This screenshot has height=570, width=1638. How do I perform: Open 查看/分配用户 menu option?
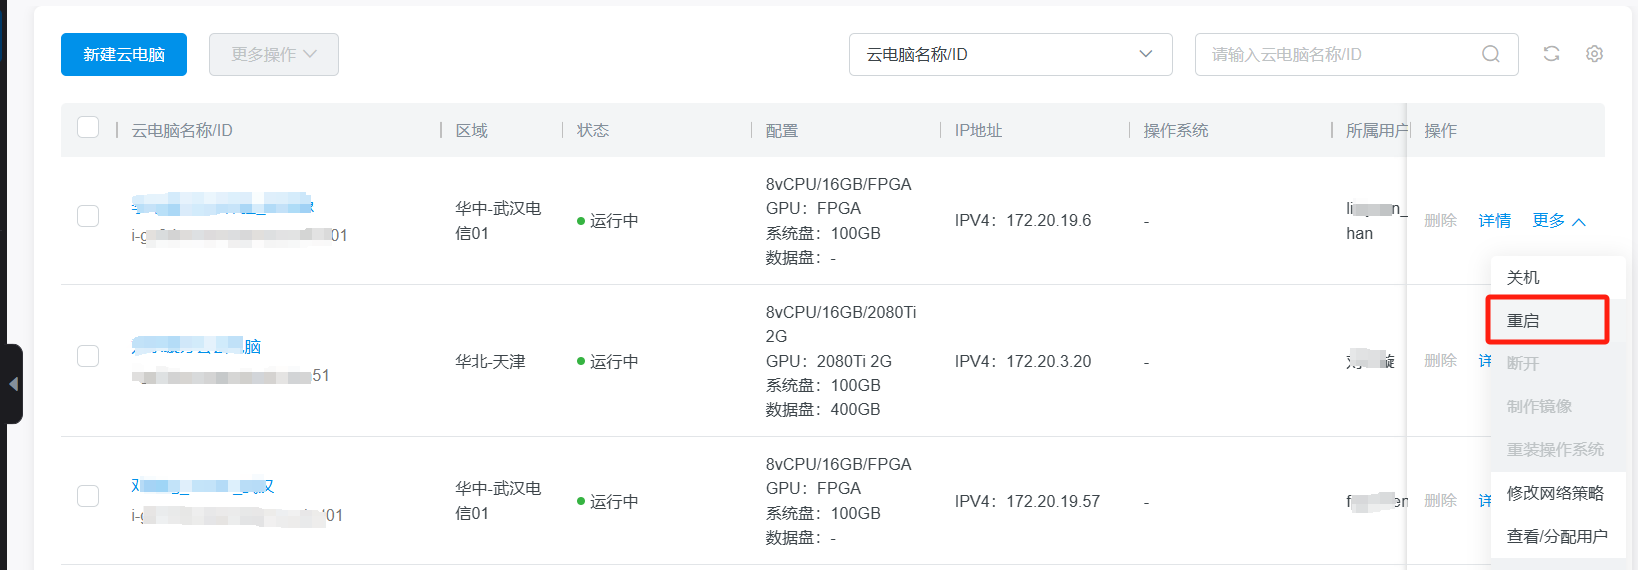[1557, 536]
